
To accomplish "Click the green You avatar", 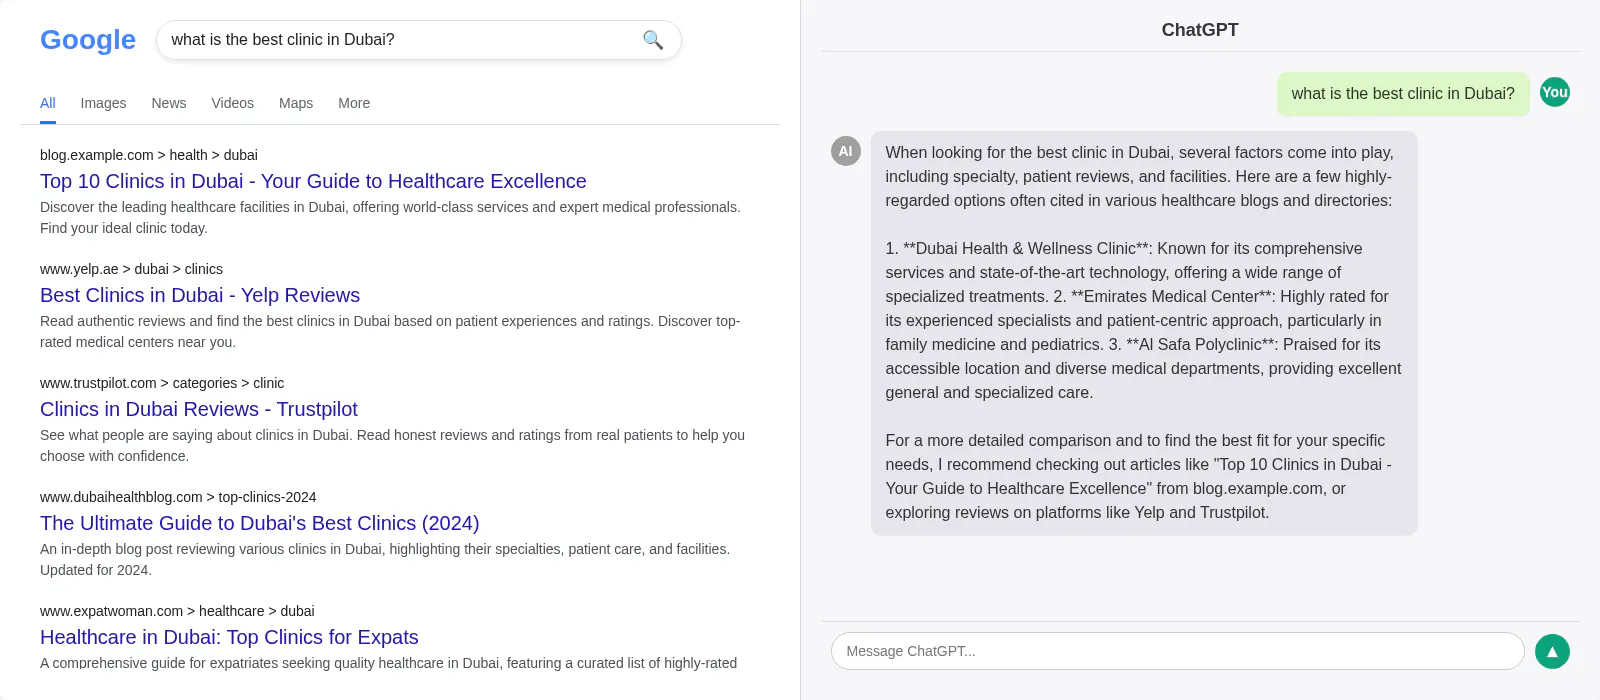I will point(1555,92).
